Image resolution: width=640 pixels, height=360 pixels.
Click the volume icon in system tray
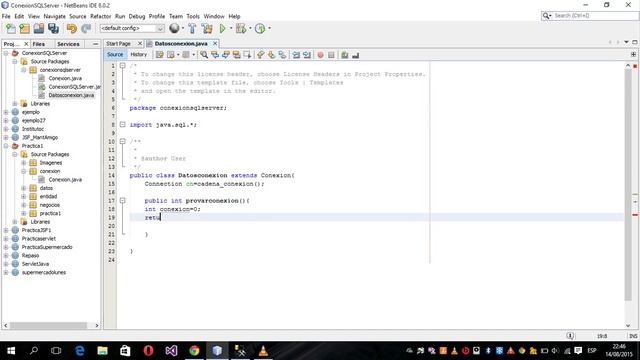pyautogui.click(x=555, y=351)
